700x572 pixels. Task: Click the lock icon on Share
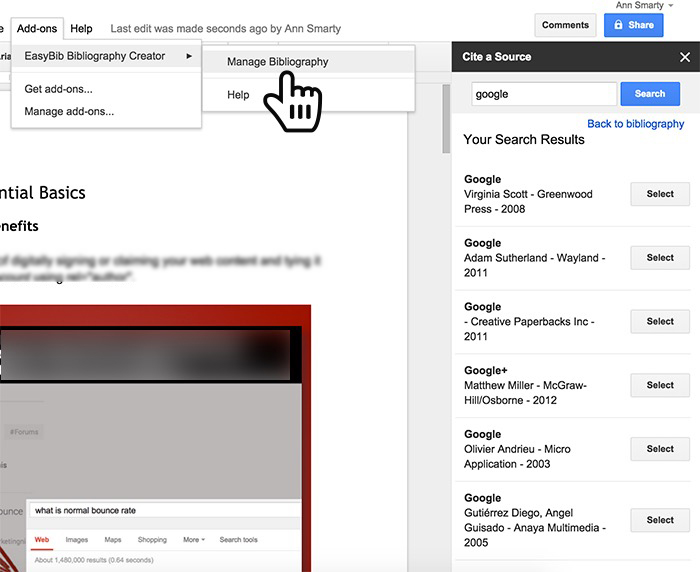[618, 25]
